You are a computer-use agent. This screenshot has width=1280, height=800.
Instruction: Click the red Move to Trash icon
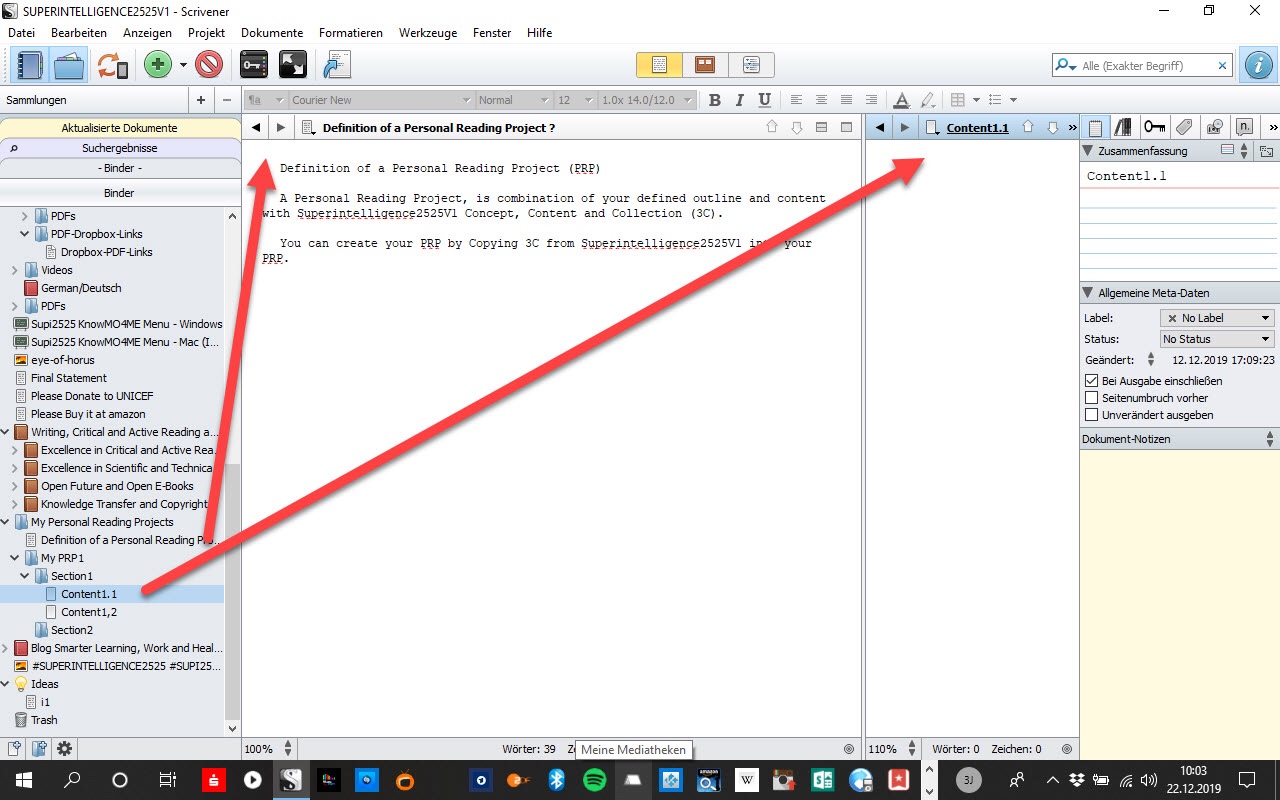(208, 66)
